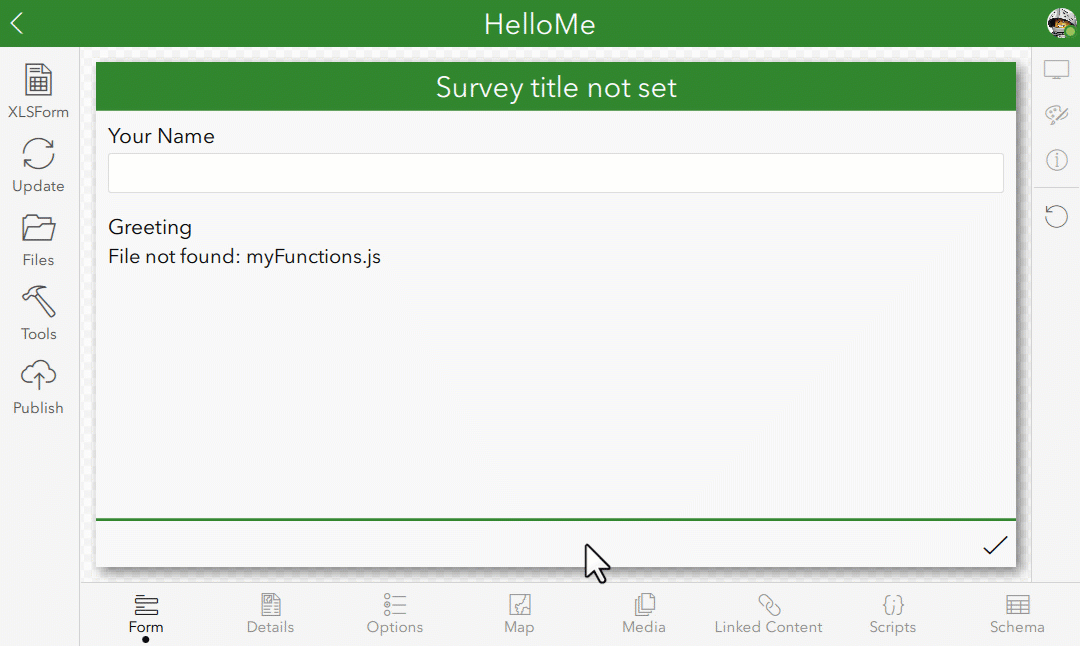The width and height of the screenshot is (1080, 646).
Task: Open the survey Options tab
Action: coord(394,612)
